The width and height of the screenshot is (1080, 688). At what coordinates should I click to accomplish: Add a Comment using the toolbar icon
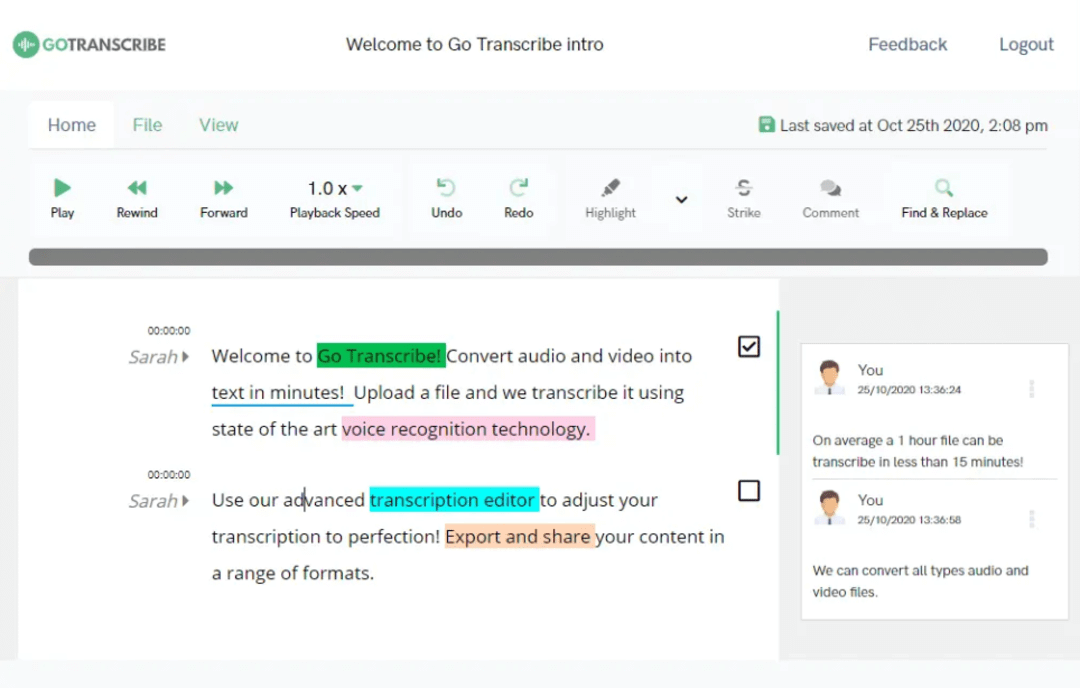pyautogui.click(x=830, y=196)
